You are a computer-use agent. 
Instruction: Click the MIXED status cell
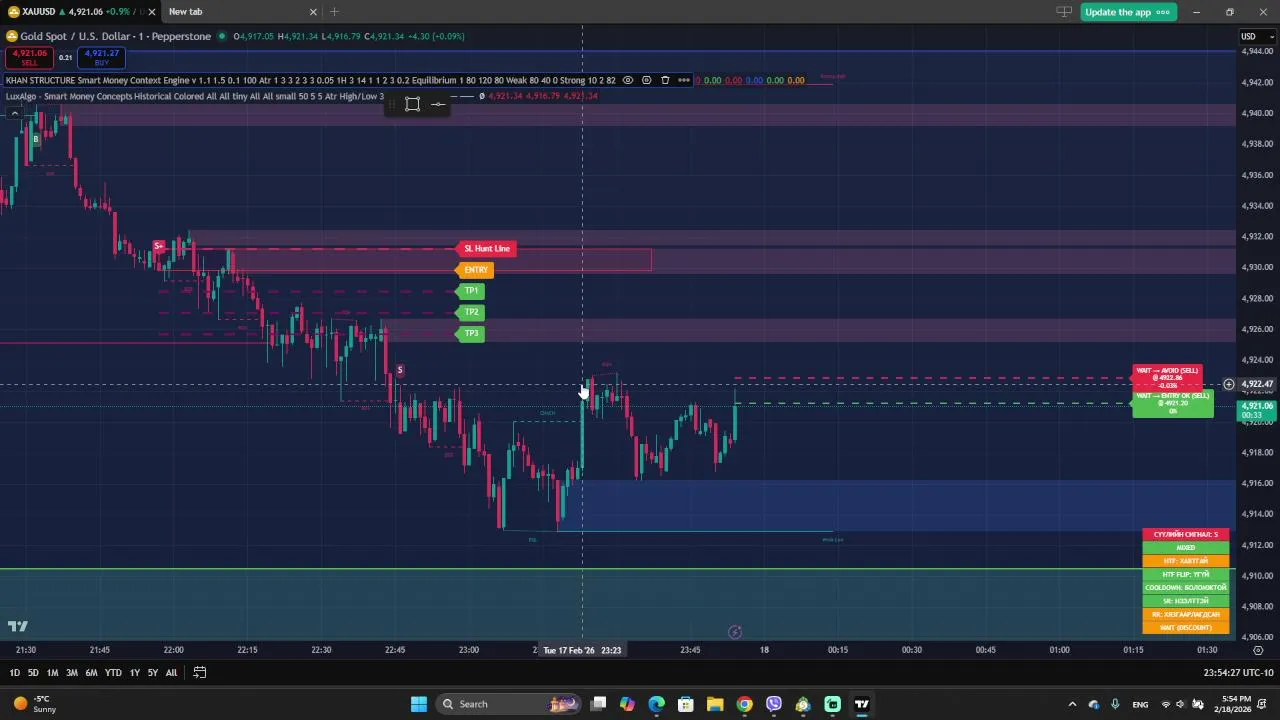click(x=1186, y=548)
